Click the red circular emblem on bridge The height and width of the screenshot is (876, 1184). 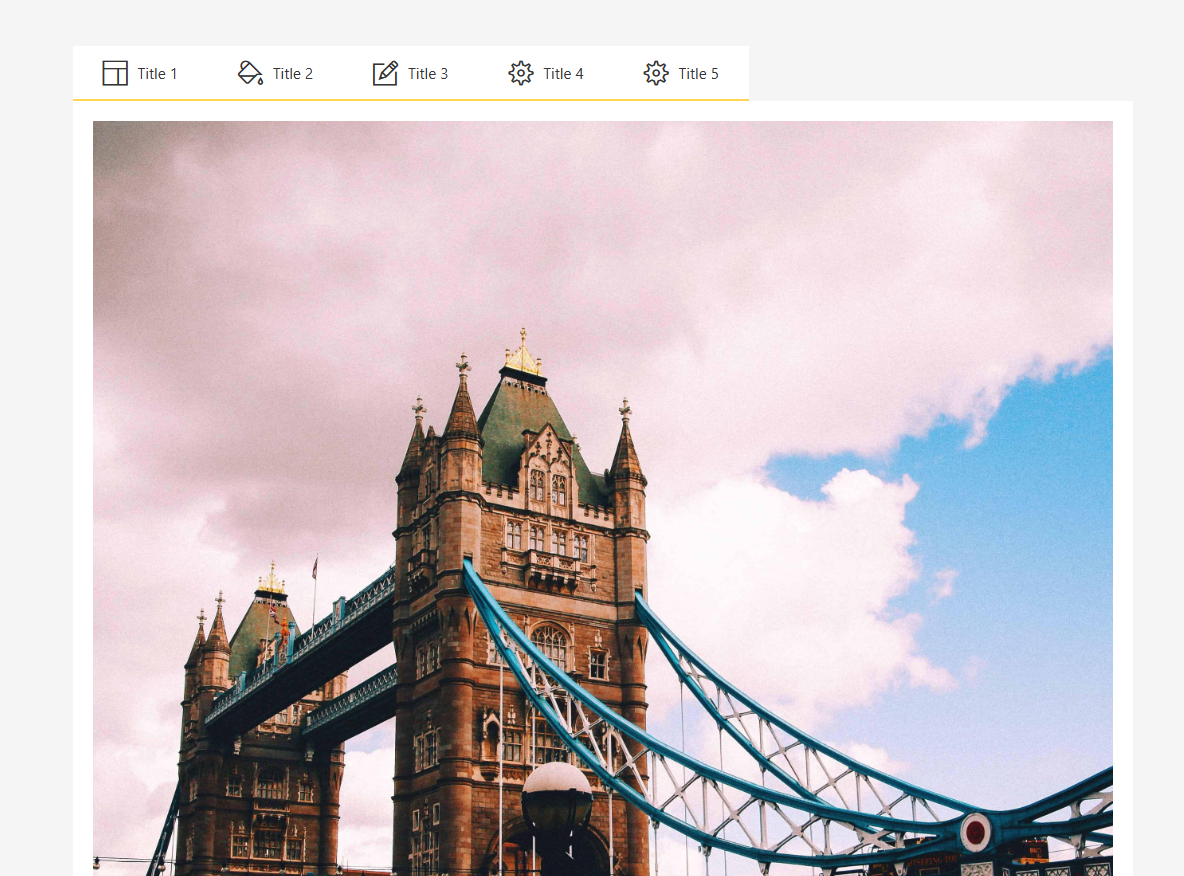click(x=975, y=832)
